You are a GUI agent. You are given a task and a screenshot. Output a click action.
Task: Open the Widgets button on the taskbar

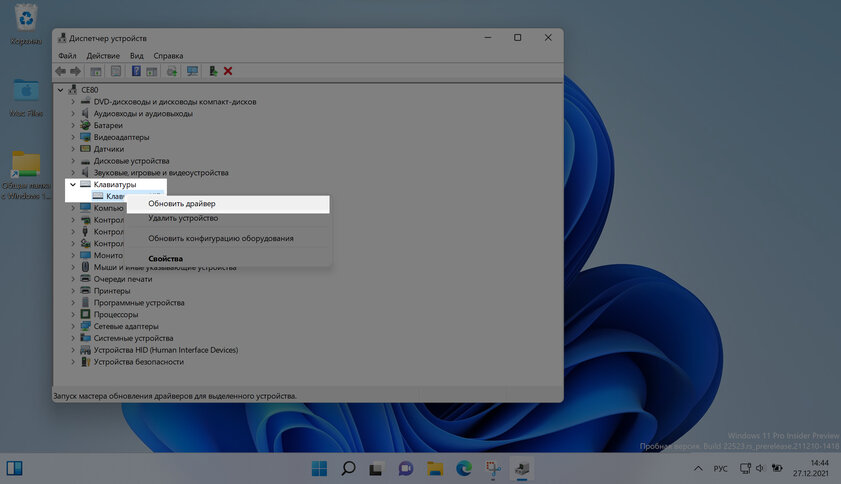point(14,468)
